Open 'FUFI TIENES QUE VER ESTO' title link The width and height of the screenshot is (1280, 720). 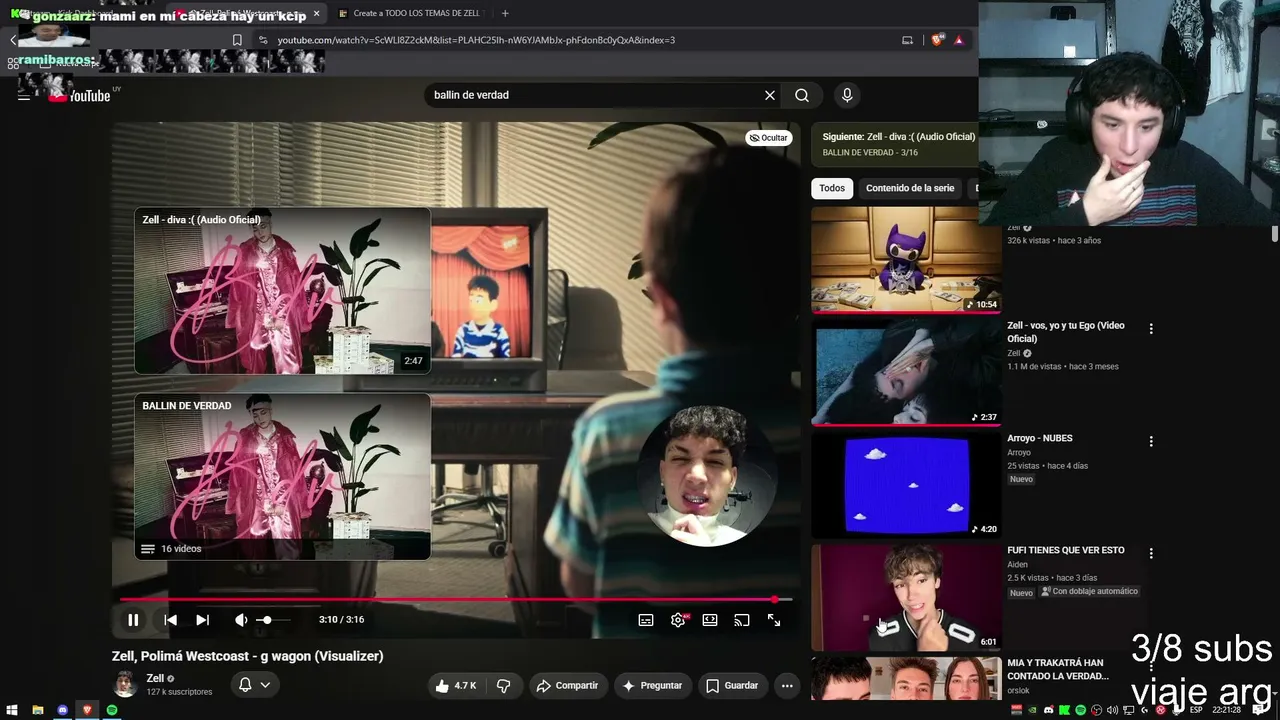point(1066,550)
